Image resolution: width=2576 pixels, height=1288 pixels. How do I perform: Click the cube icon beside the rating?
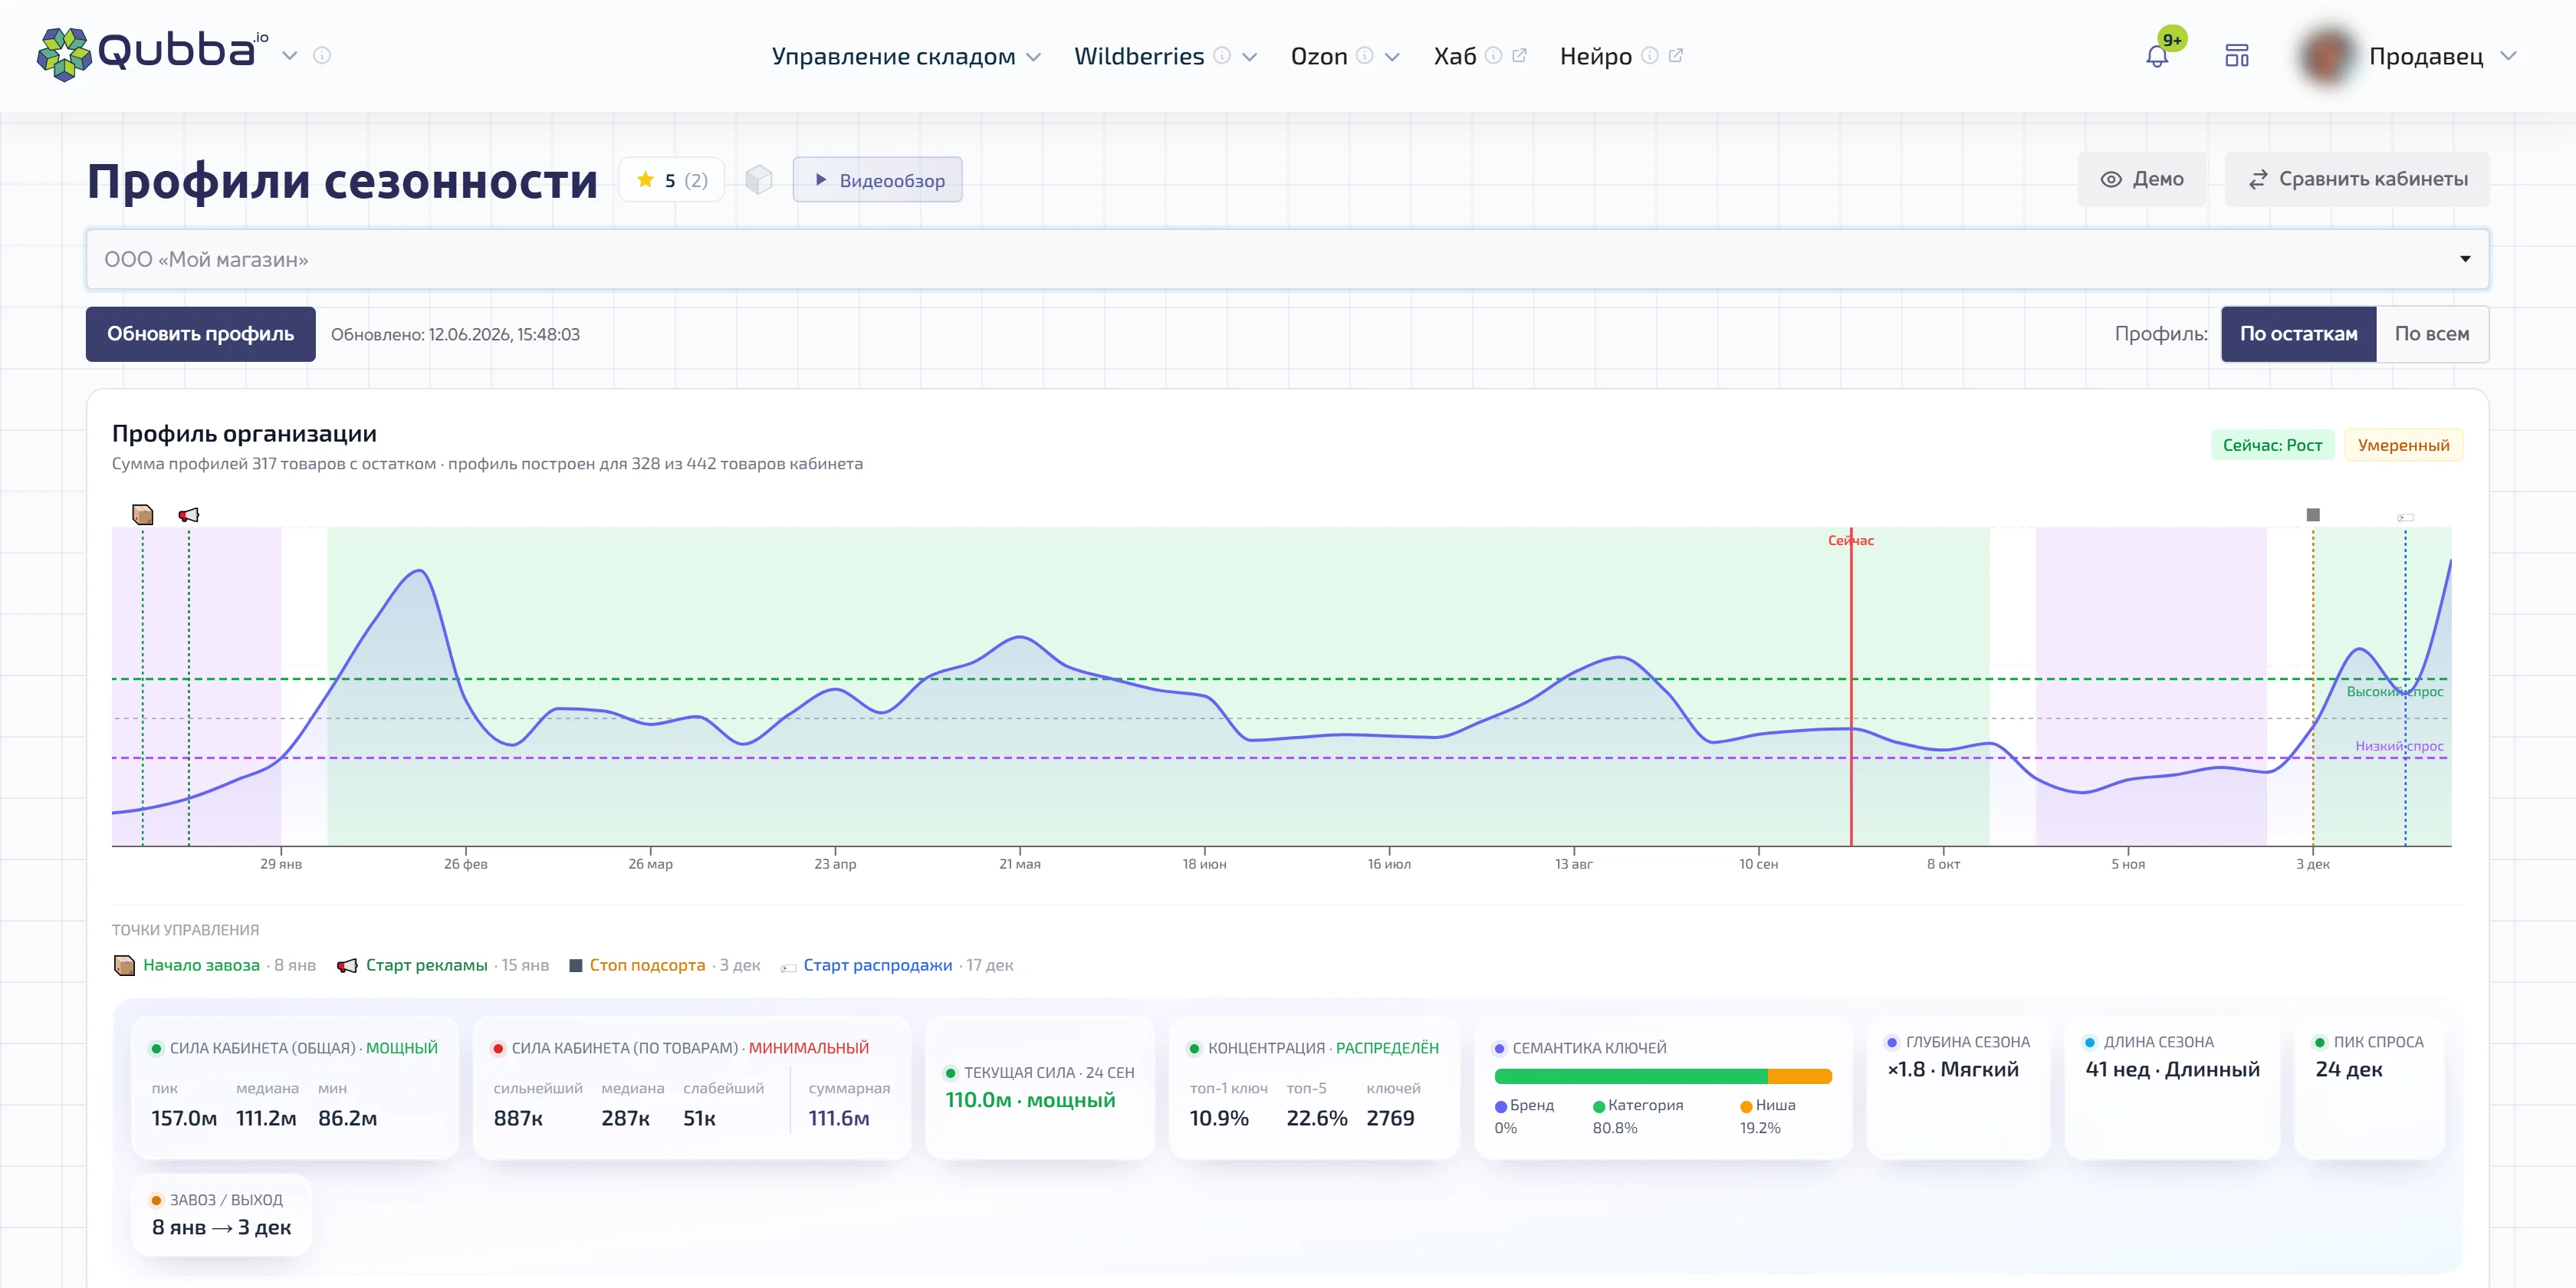759,180
